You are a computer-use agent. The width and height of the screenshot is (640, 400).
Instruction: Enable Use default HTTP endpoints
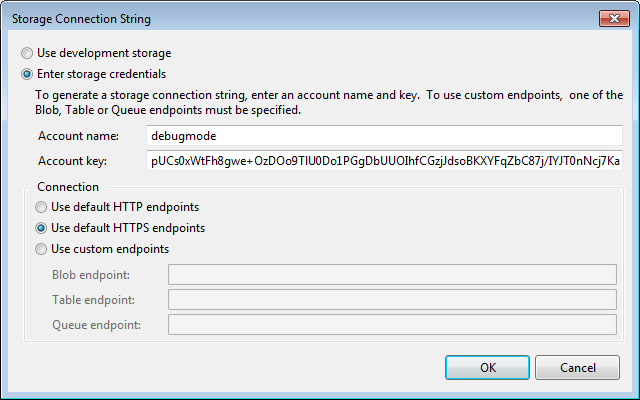click(41, 207)
